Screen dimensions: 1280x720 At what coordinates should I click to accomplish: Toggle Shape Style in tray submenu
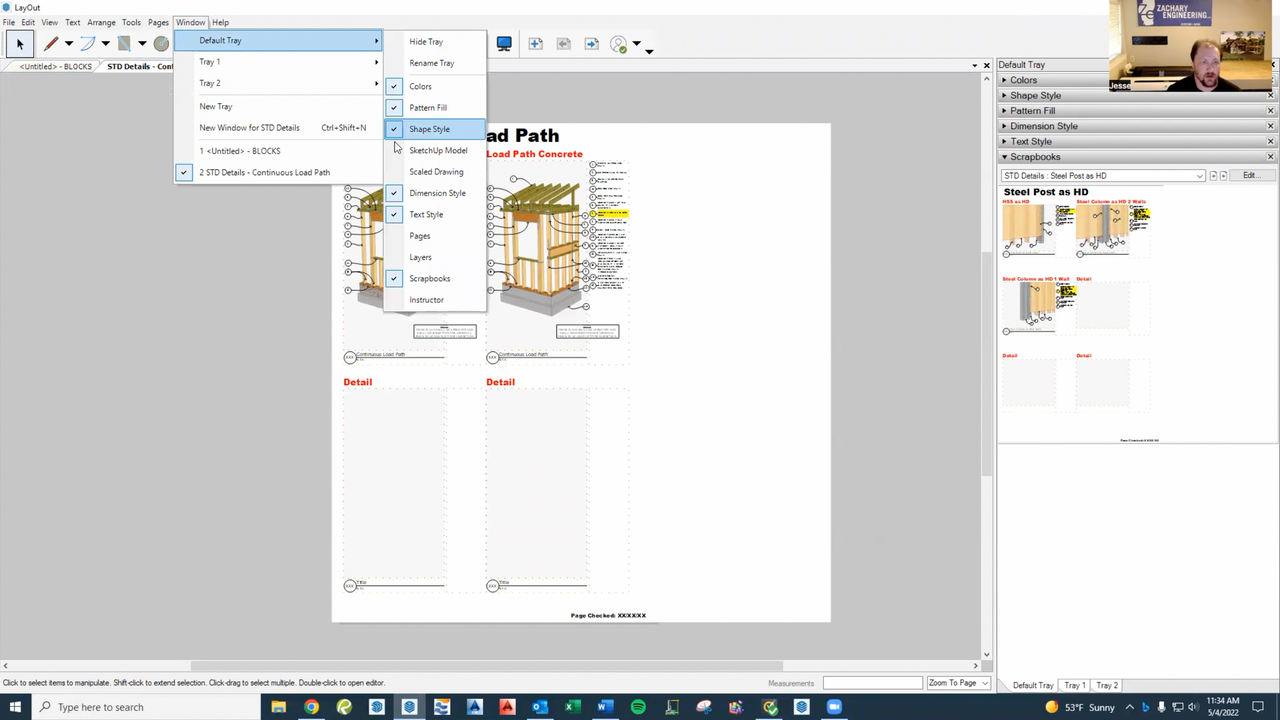coord(435,129)
